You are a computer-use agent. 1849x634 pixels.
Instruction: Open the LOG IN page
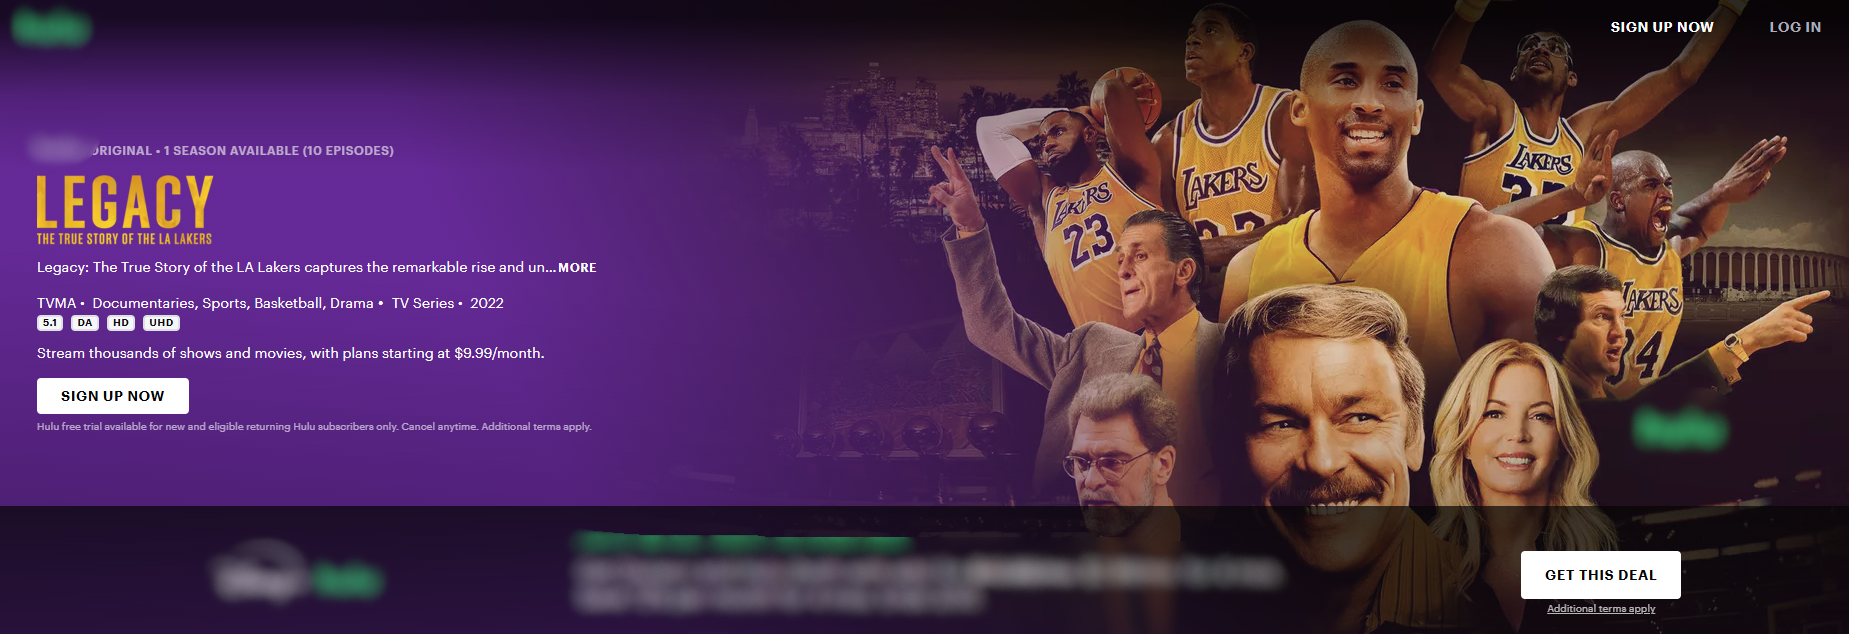(x=1795, y=27)
